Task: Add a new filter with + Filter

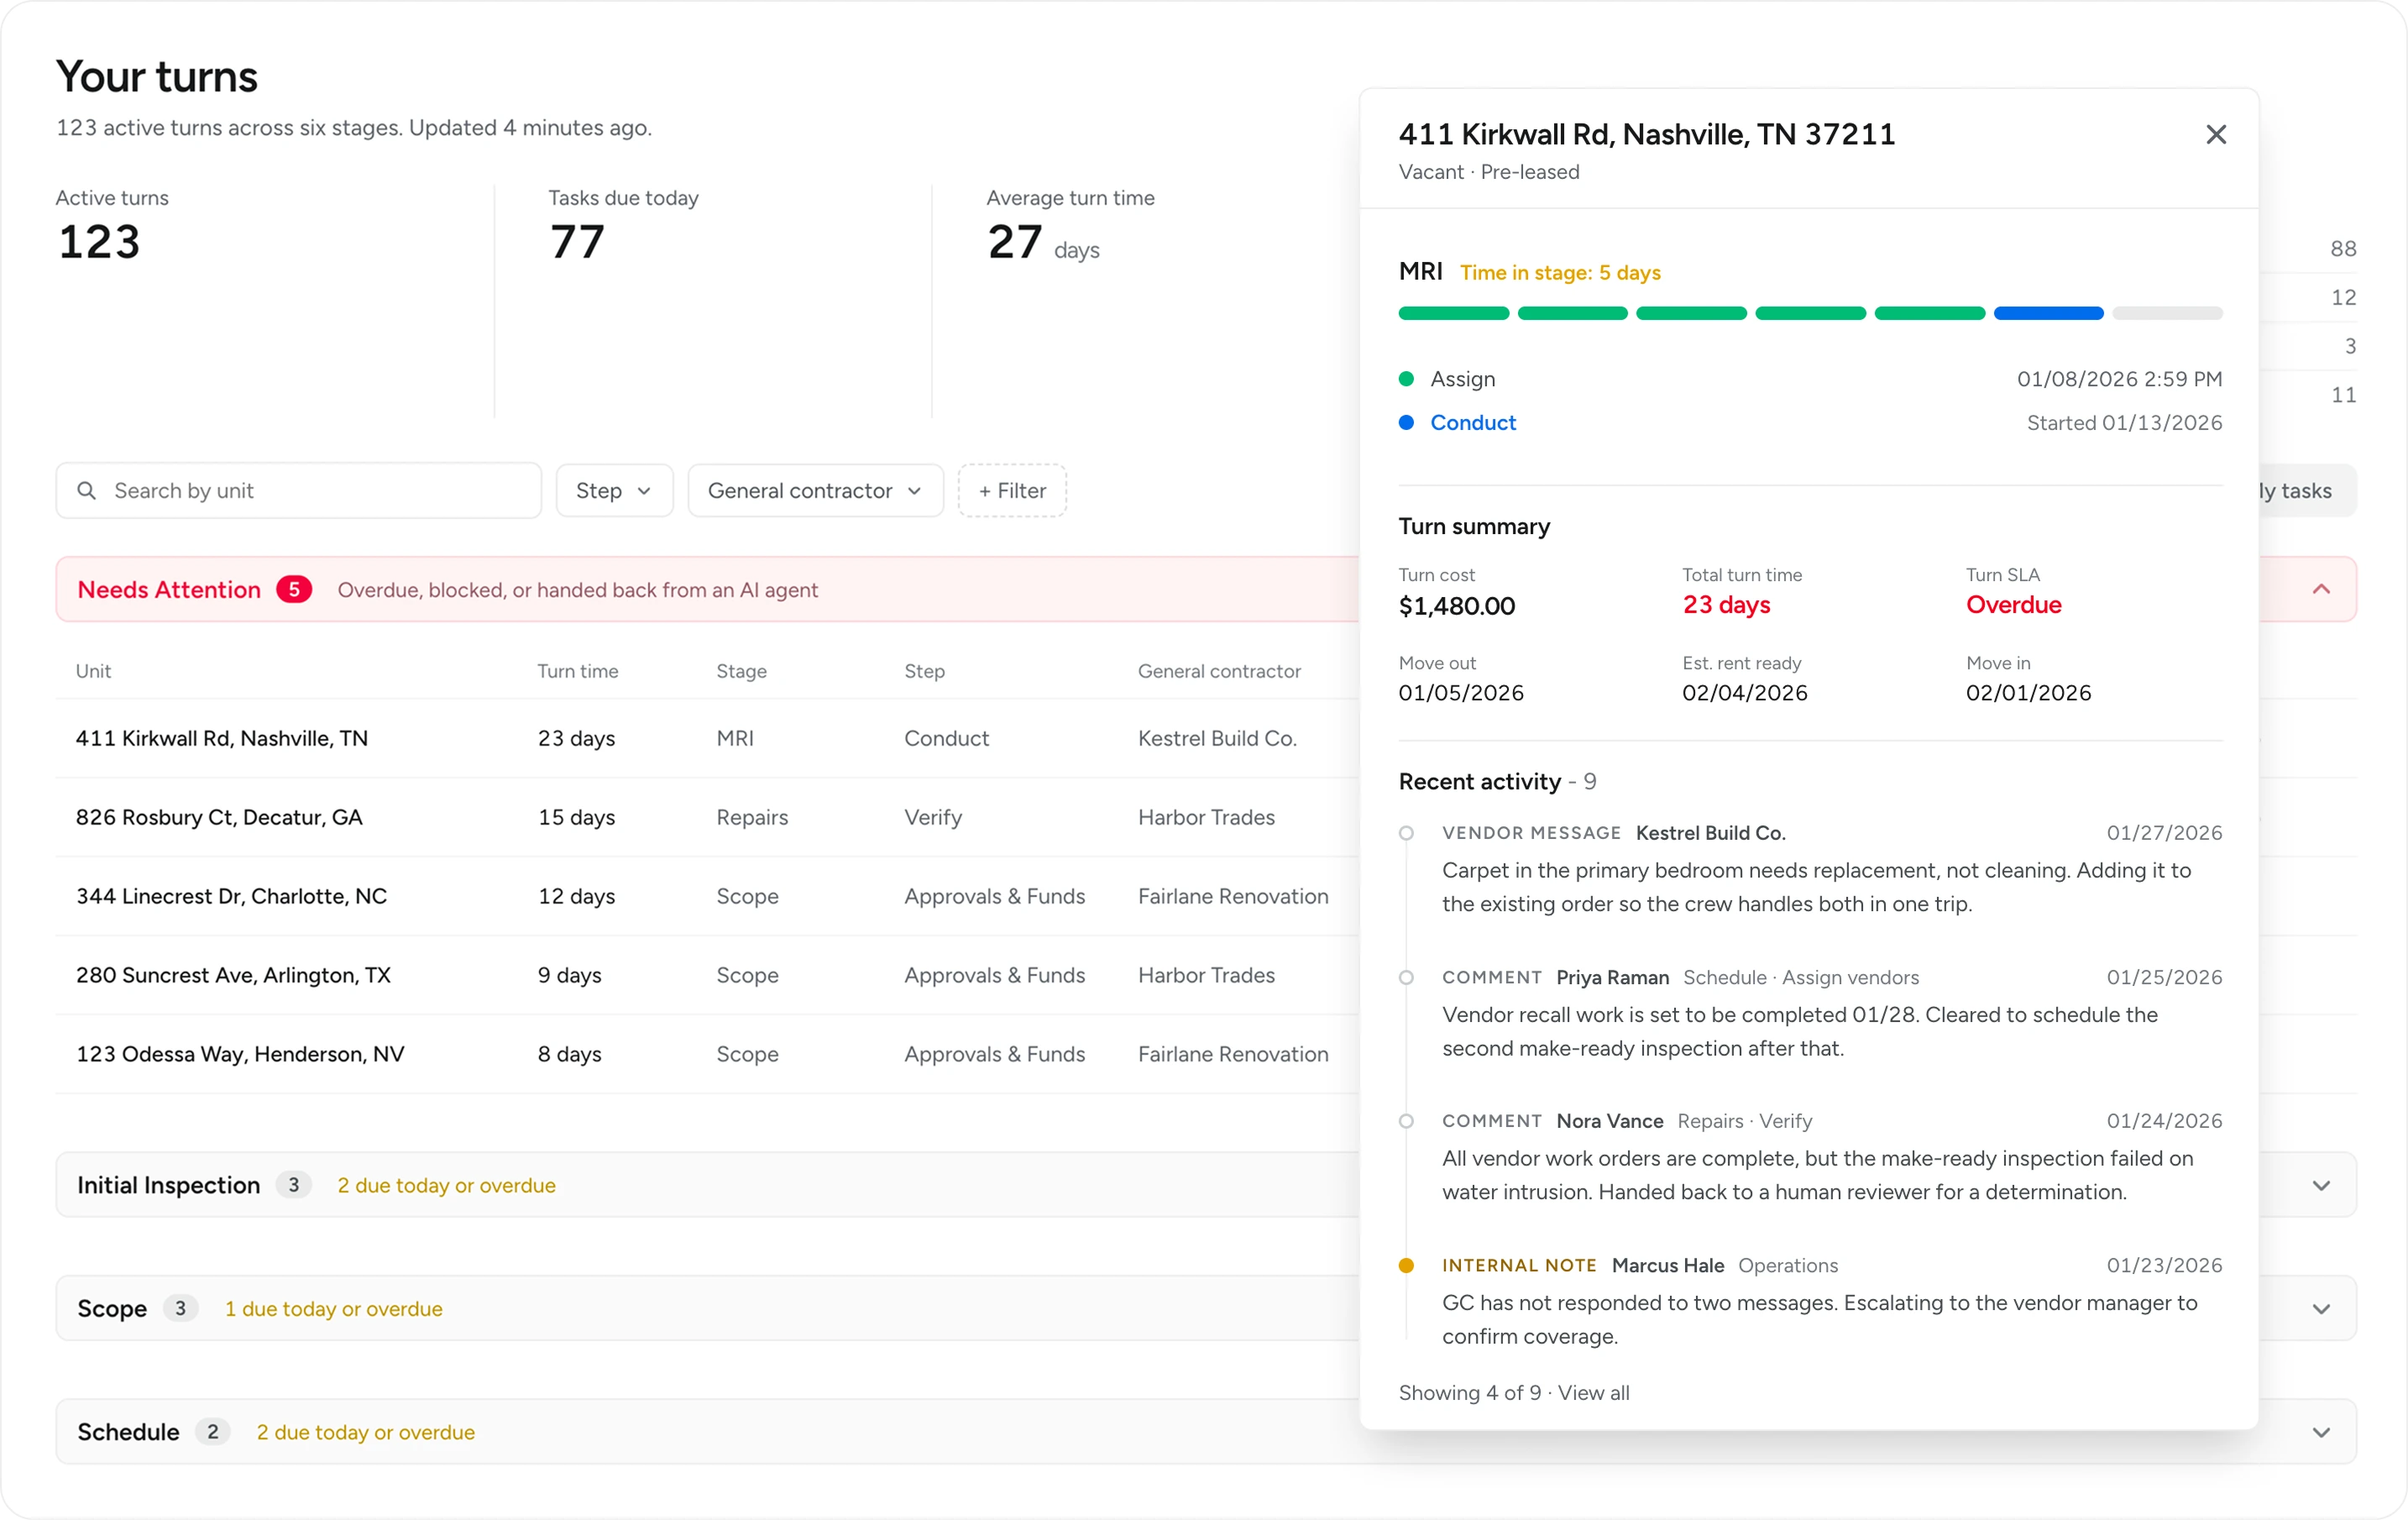Action: 1012,491
